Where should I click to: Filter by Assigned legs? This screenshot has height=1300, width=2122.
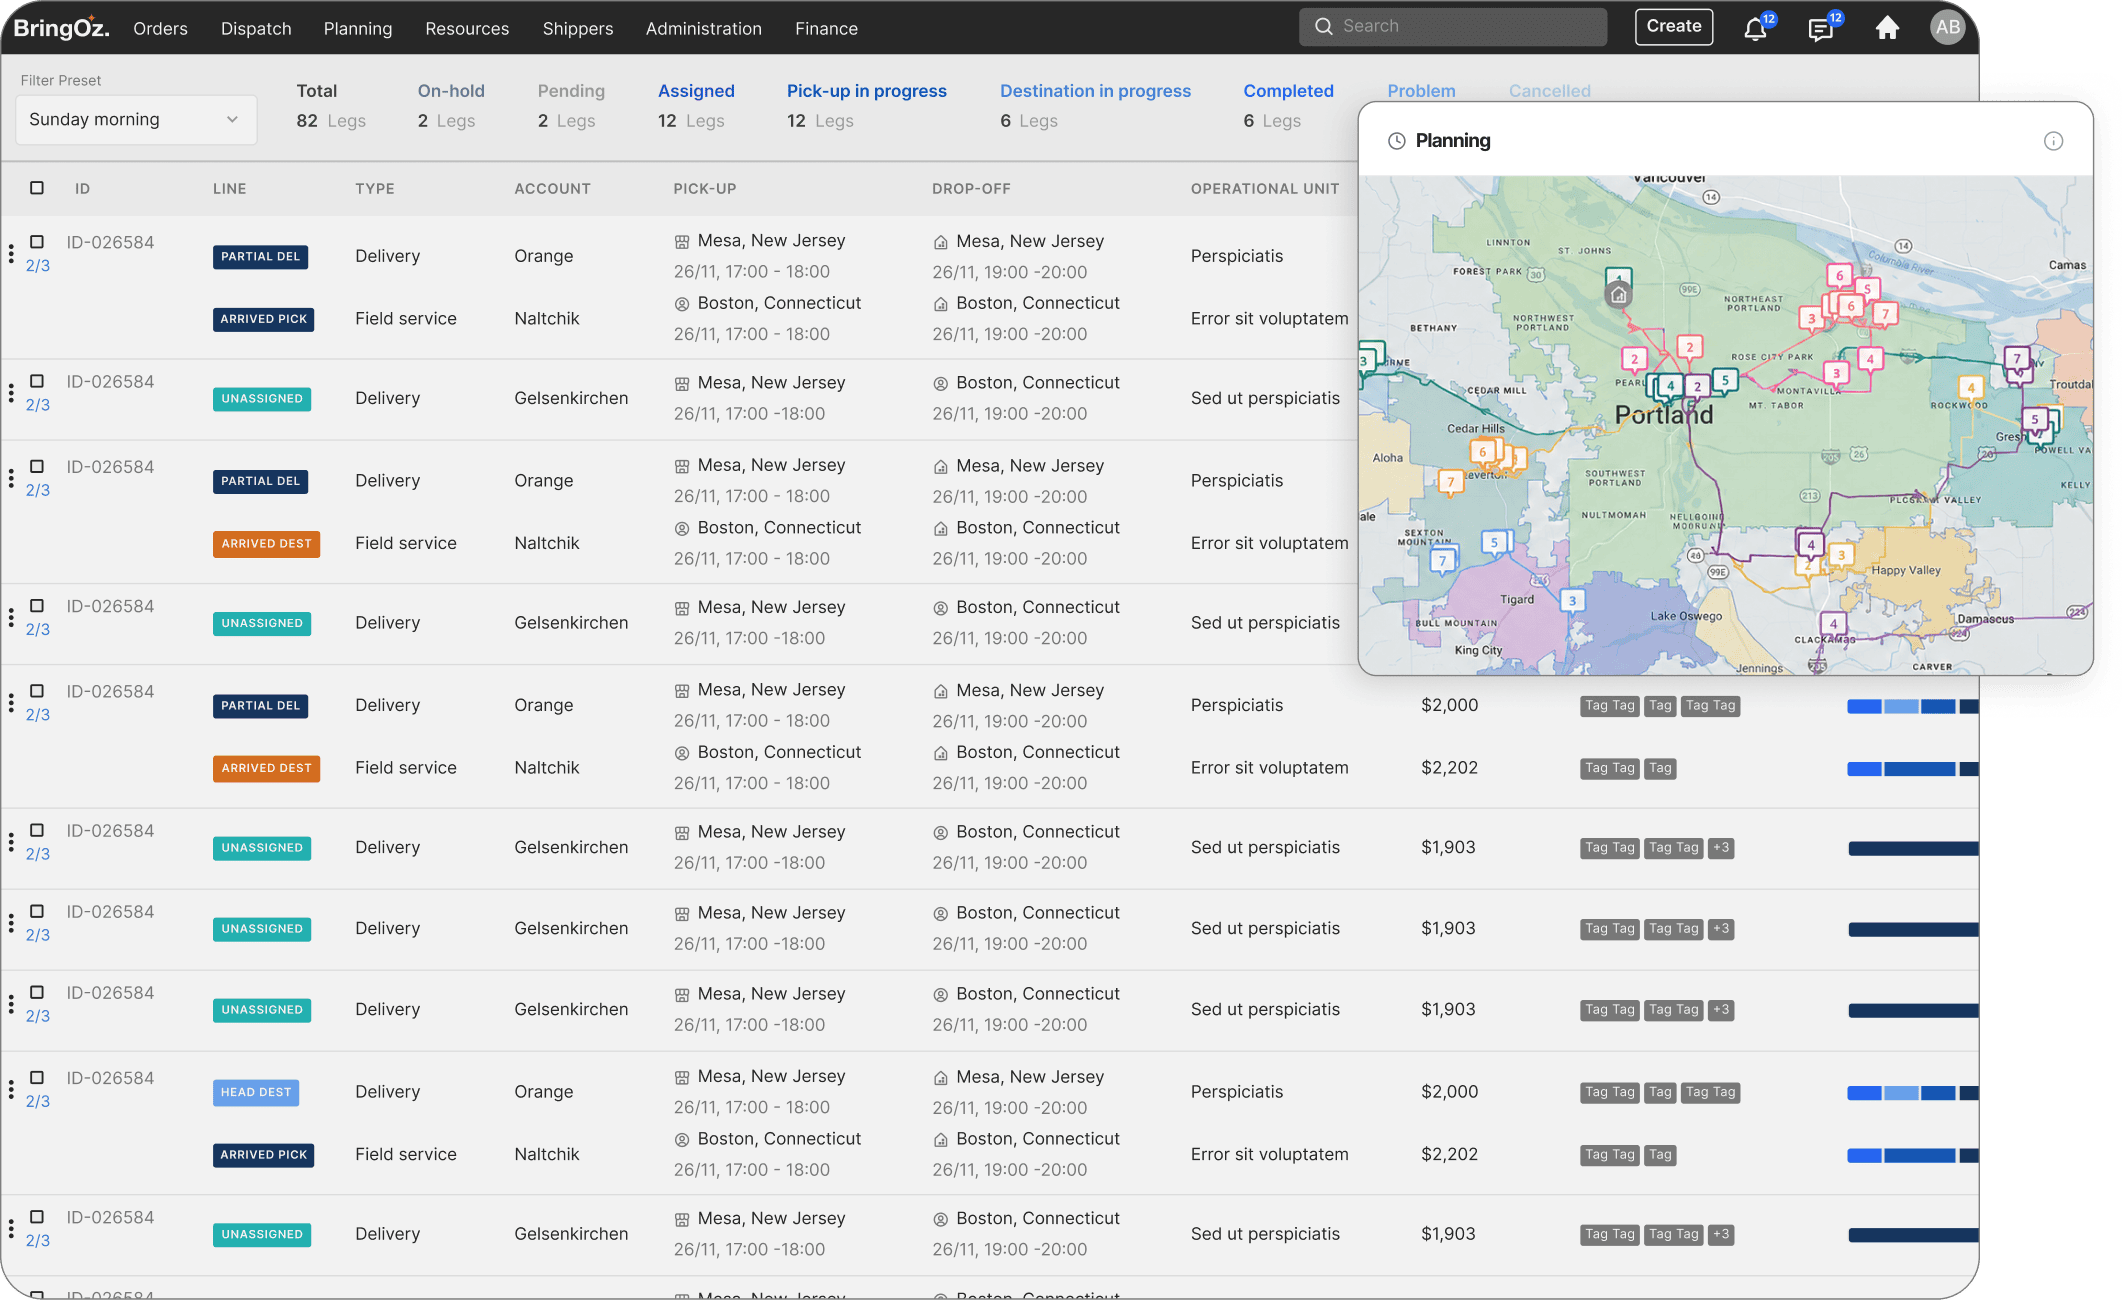tap(696, 105)
